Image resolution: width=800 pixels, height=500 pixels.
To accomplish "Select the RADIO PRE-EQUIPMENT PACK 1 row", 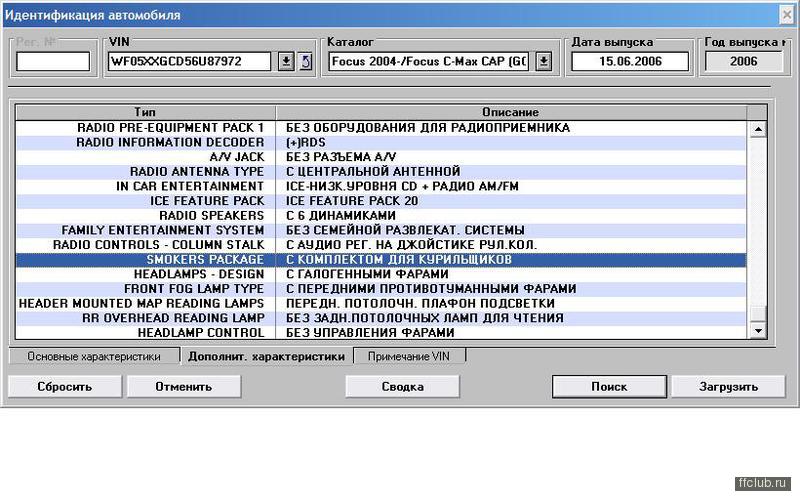I will click(x=381, y=128).
